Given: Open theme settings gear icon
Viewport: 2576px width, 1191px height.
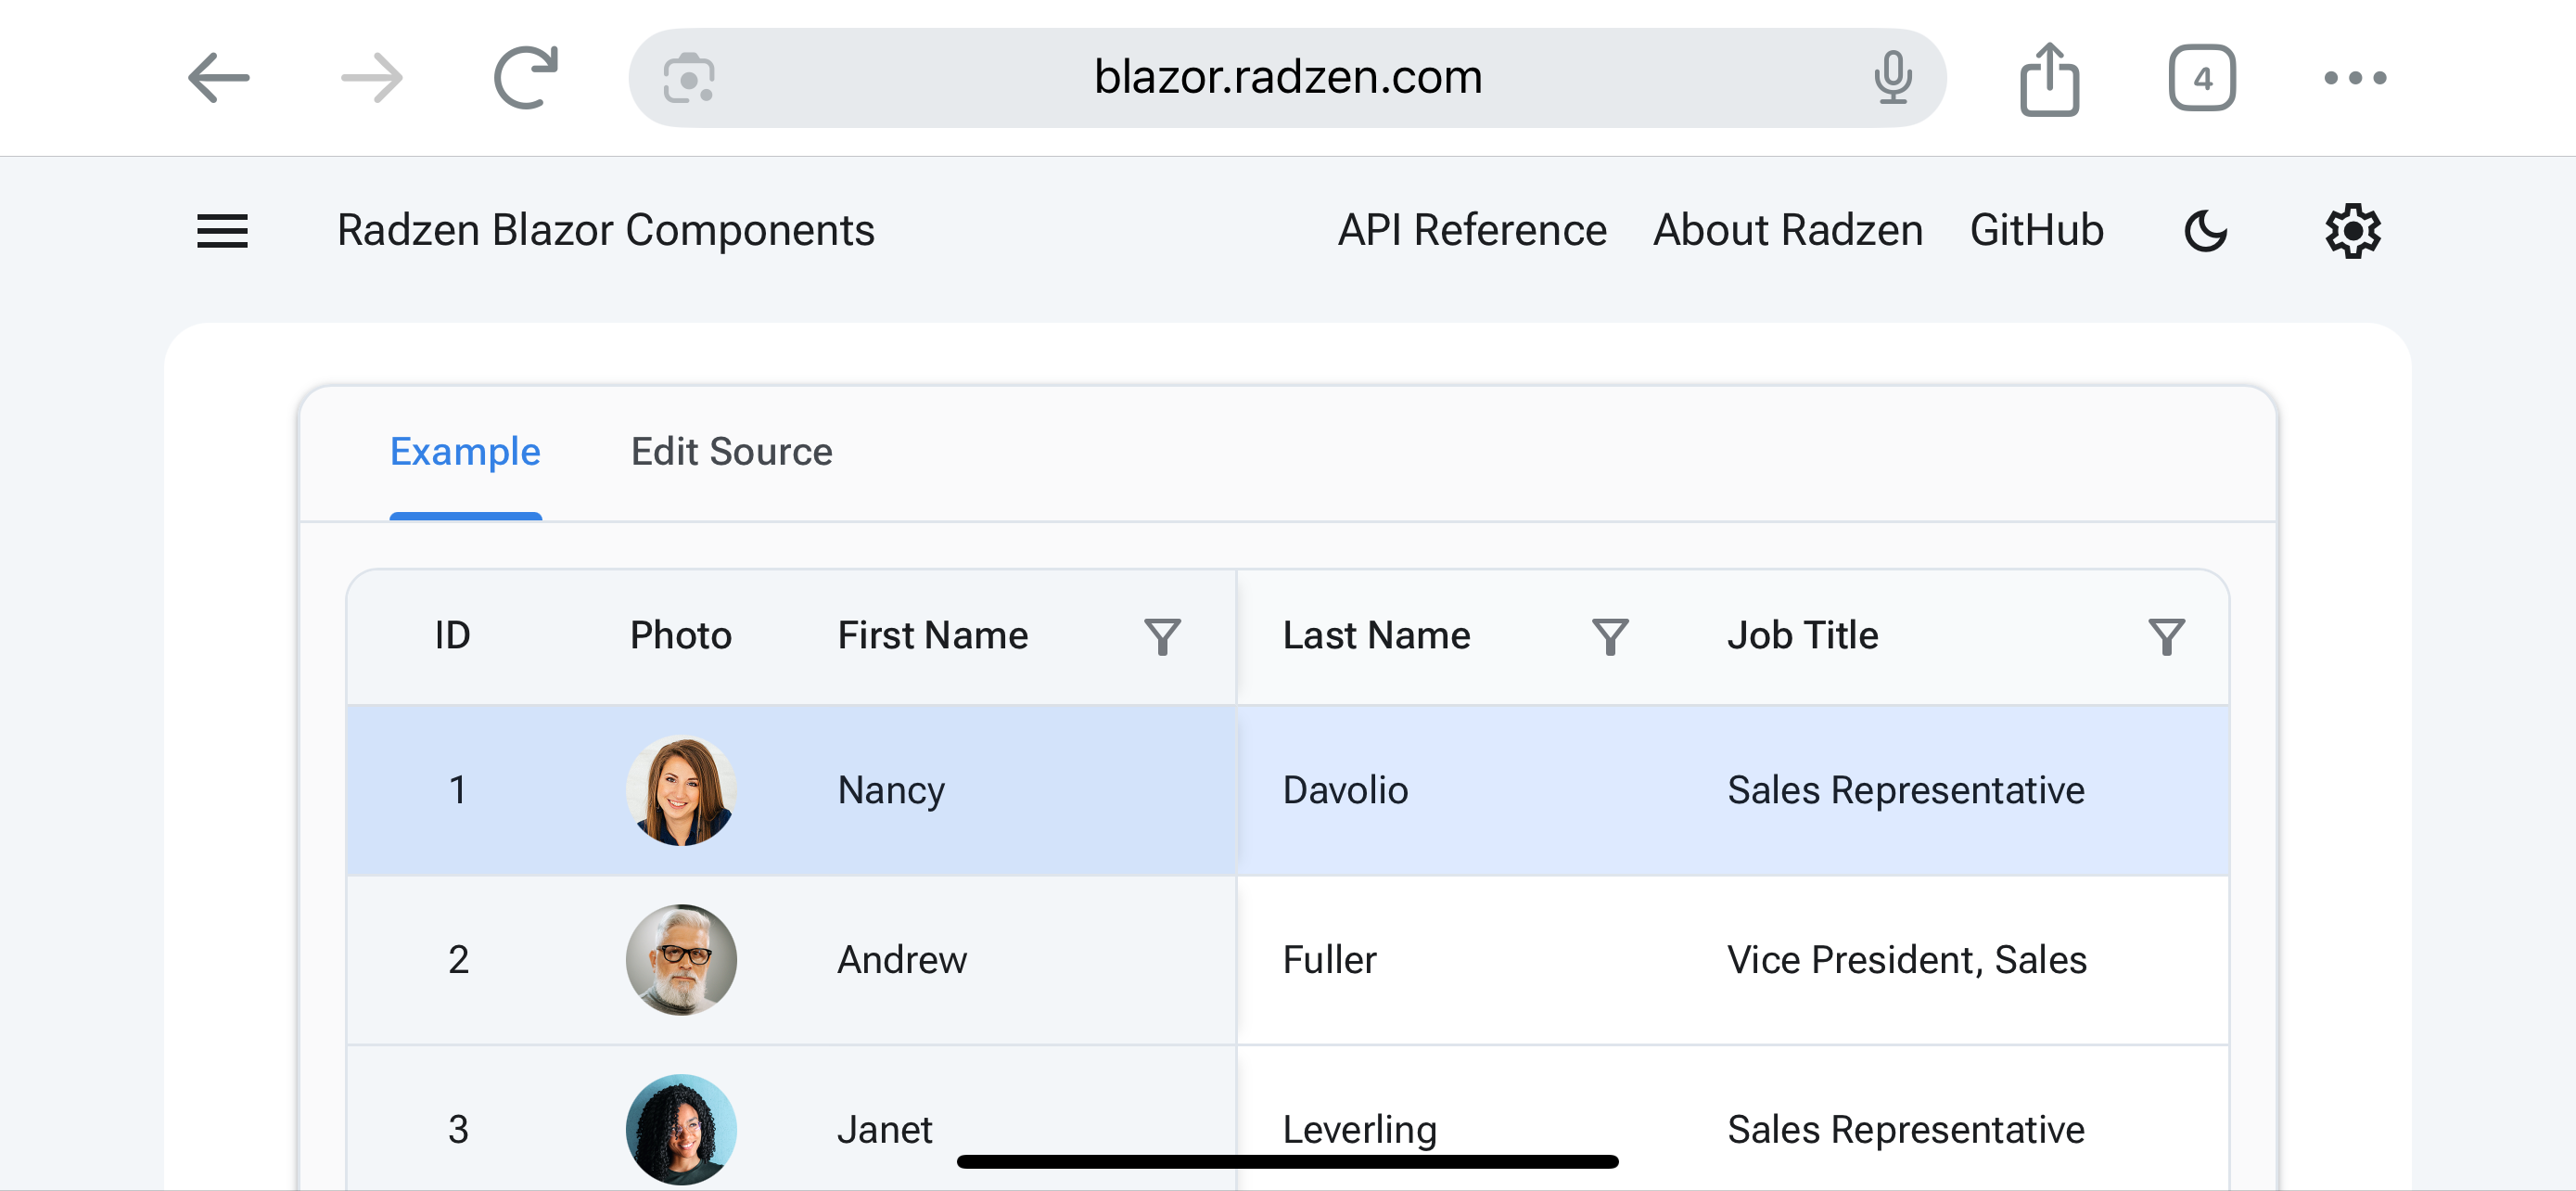Looking at the screenshot, I should [2353, 231].
